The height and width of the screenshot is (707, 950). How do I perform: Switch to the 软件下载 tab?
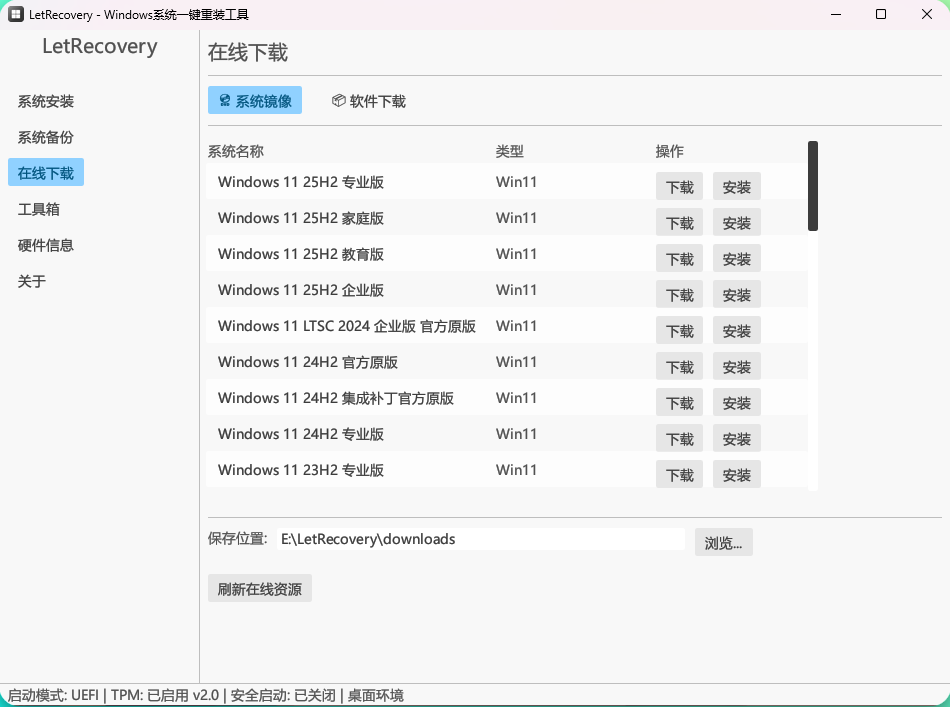368,101
